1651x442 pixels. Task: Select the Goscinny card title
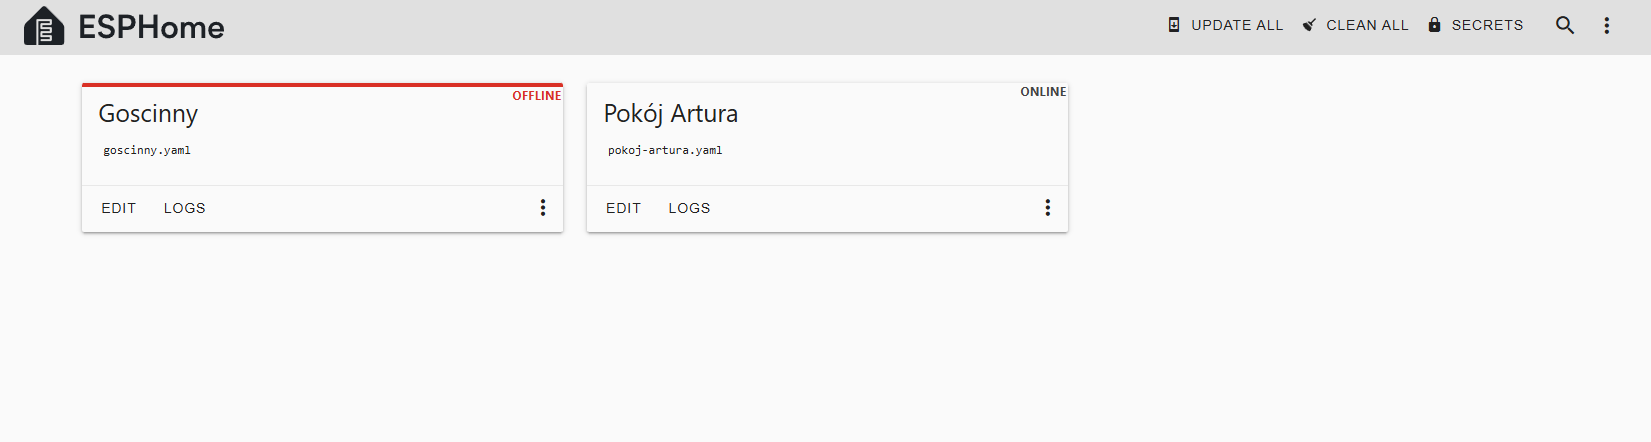(148, 114)
